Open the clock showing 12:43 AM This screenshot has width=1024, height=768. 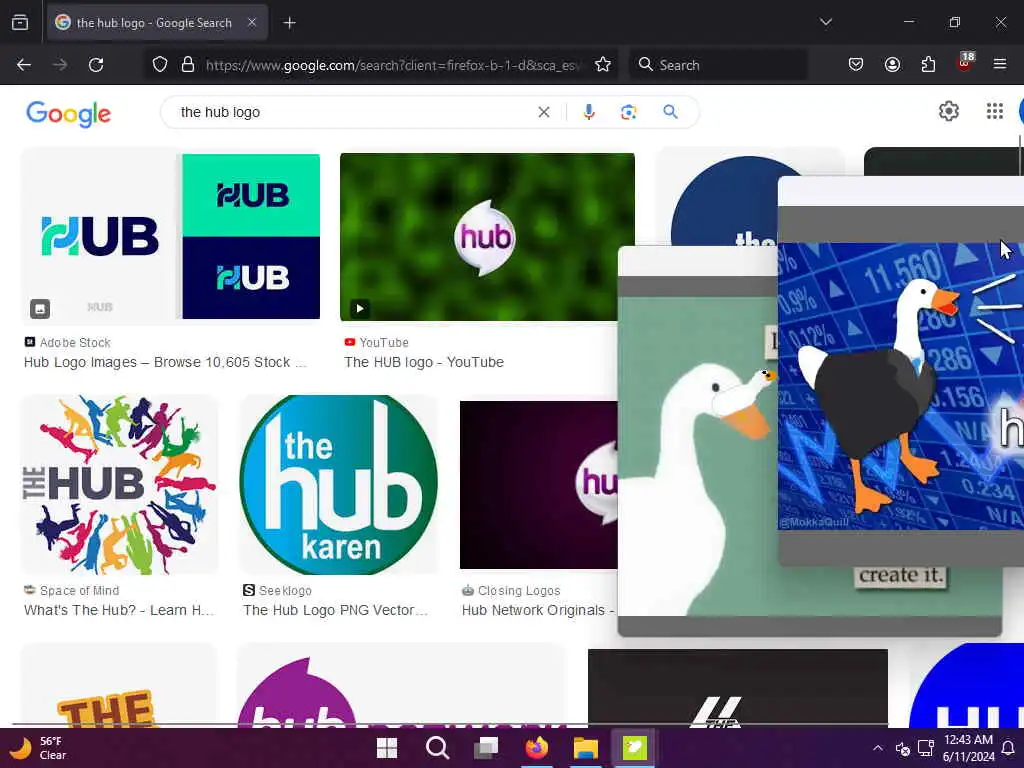point(968,748)
